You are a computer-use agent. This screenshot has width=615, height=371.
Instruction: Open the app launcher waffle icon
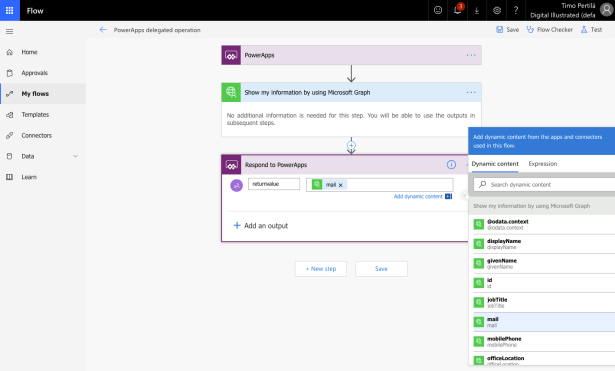pyautogui.click(x=9, y=10)
